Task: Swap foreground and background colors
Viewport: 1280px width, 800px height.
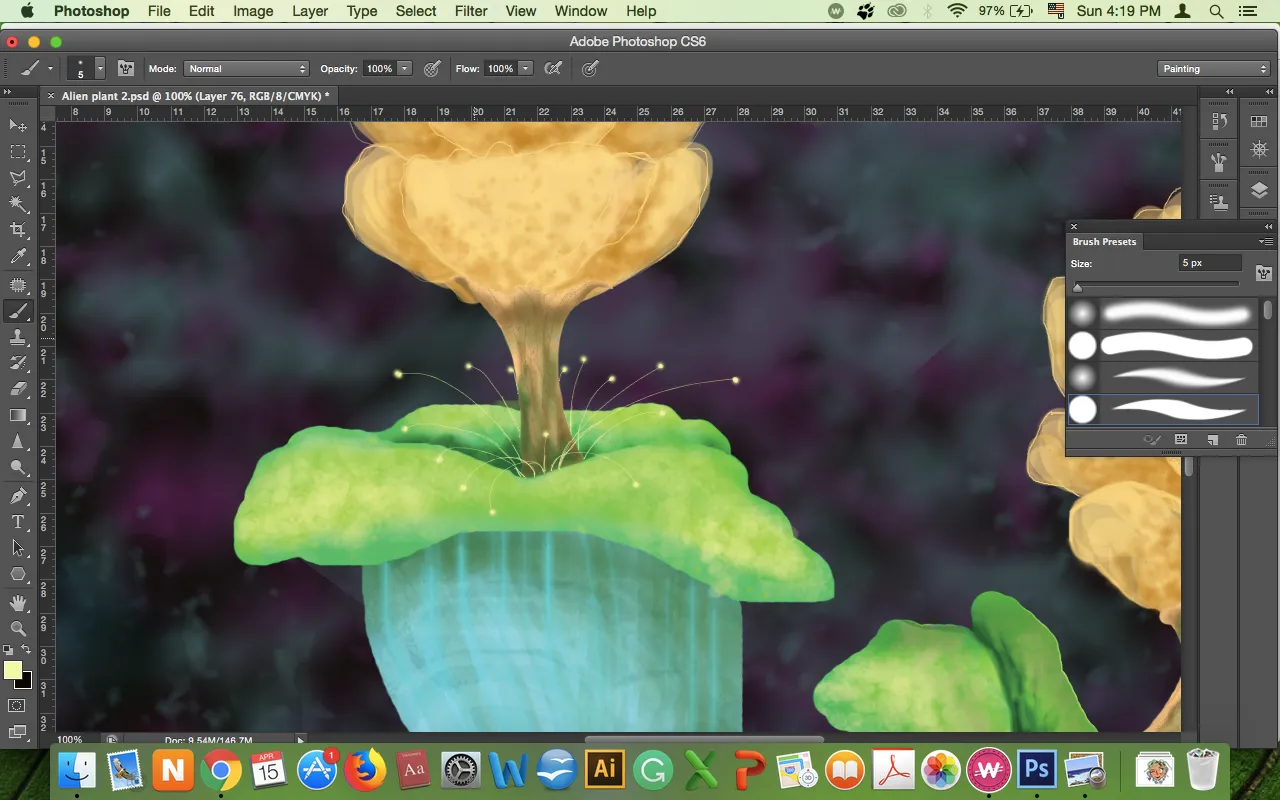Action: tap(27, 651)
